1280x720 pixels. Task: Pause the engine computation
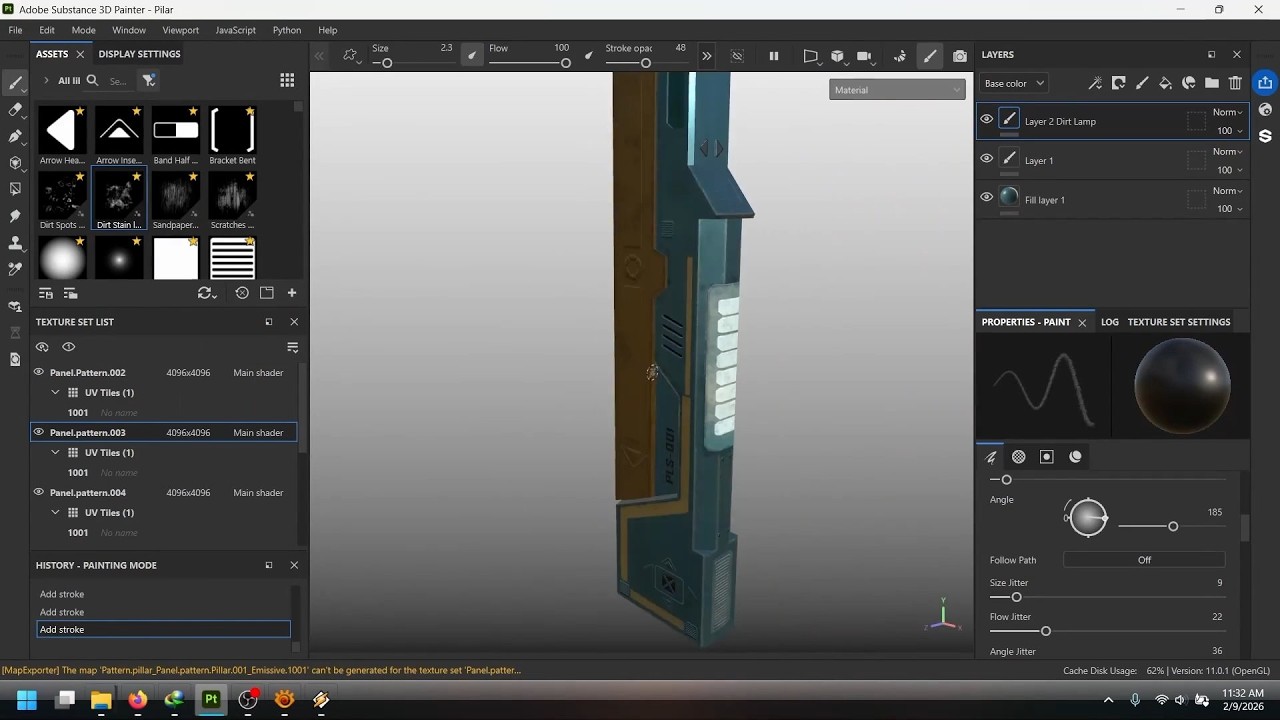773,56
